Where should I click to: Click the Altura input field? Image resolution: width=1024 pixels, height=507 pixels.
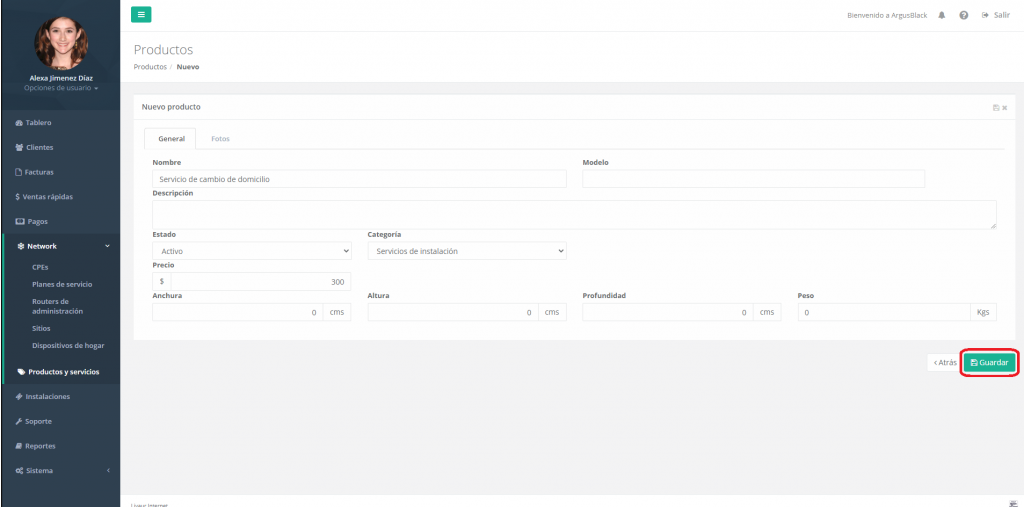tap(453, 312)
